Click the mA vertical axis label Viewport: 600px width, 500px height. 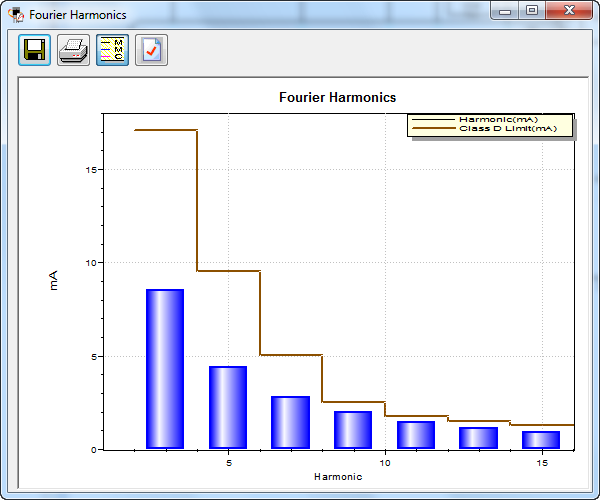click(54, 280)
